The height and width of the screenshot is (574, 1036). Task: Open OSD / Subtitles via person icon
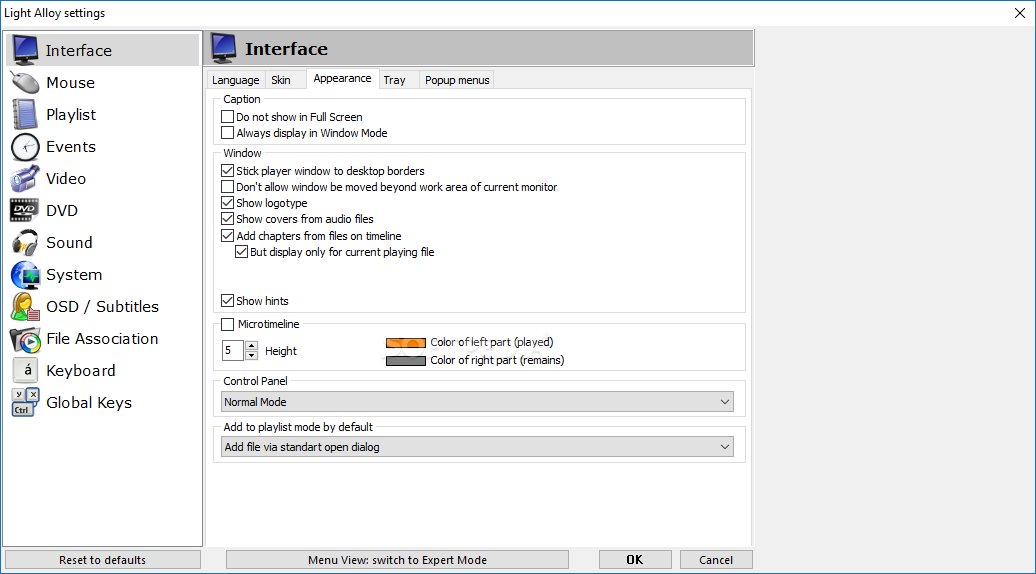coord(25,306)
